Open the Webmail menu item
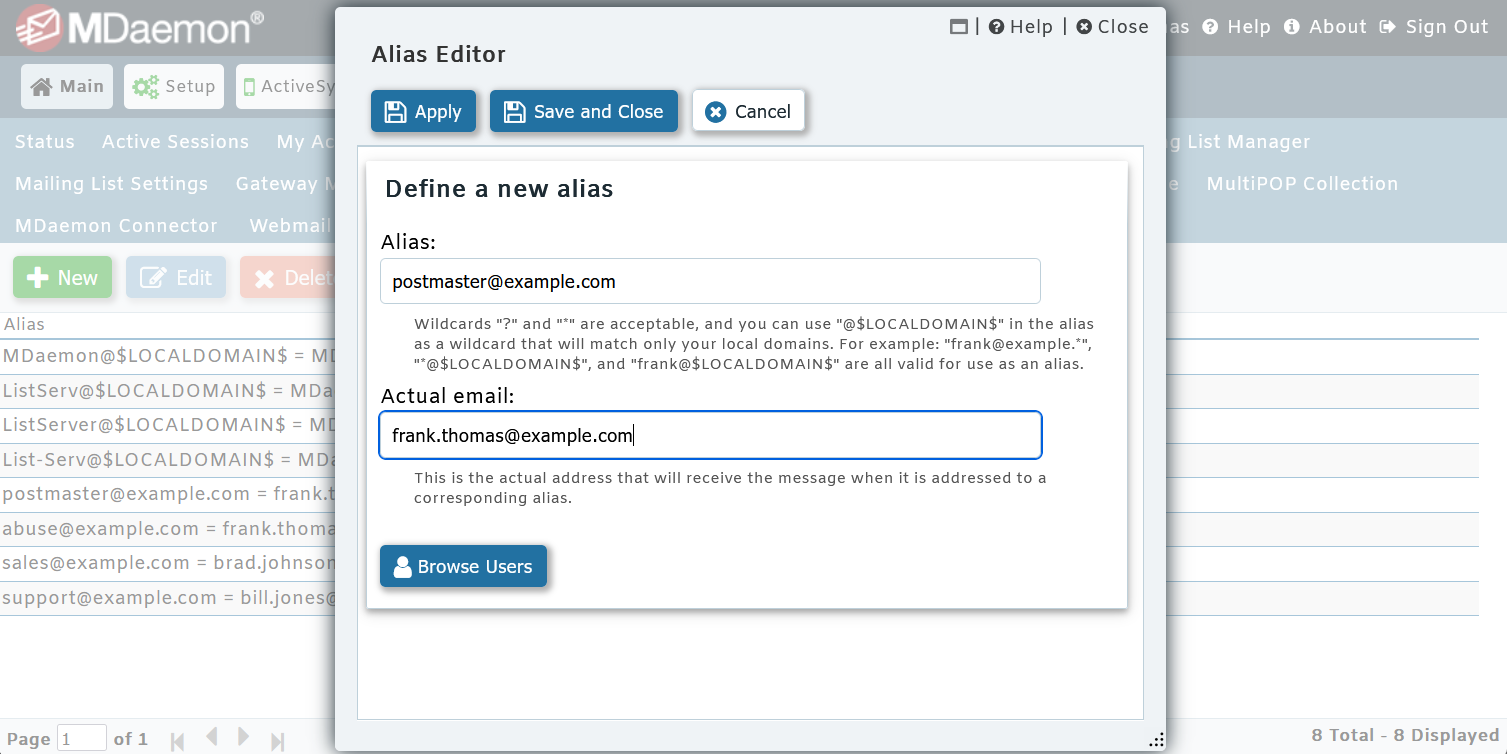This screenshot has height=754, width=1507. click(291, 226)
